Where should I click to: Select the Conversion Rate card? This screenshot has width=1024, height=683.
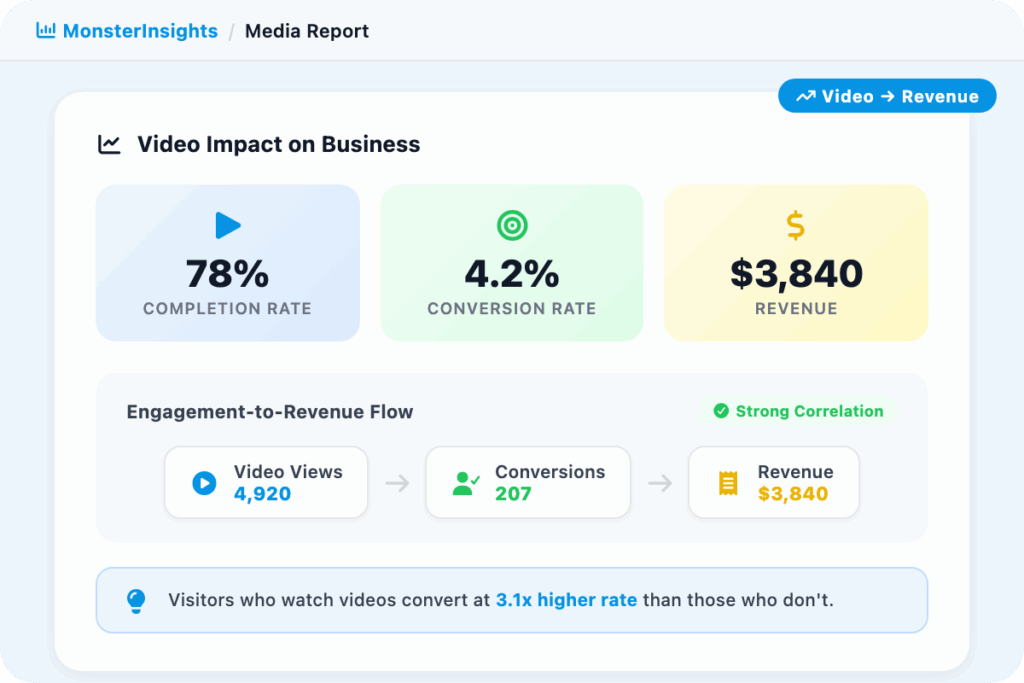coord(511,263)
